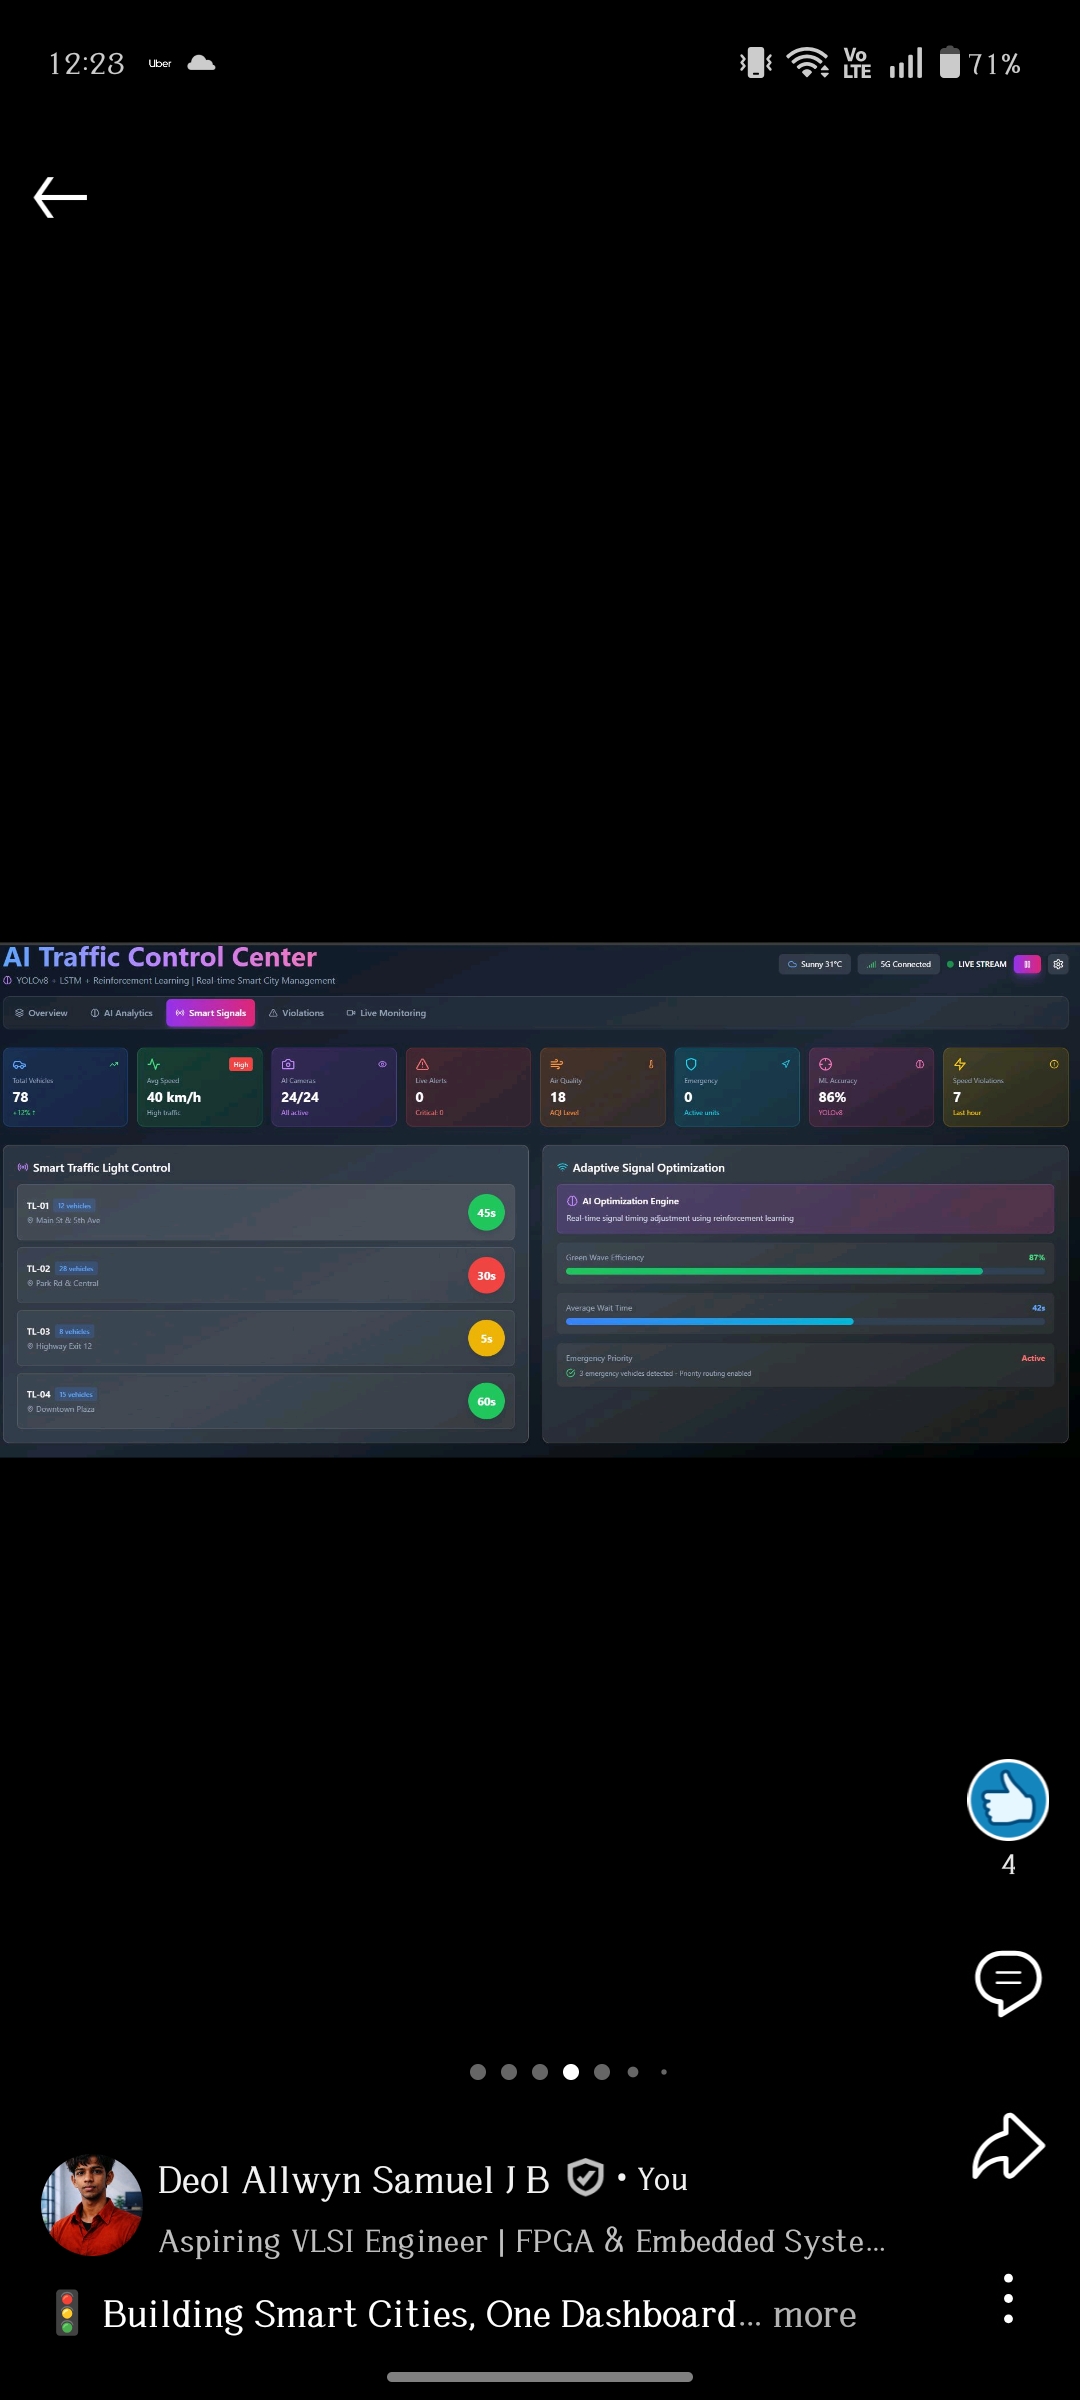Open the three-dot more options menu
1080x2400 pixels.
[1008, 2298]
